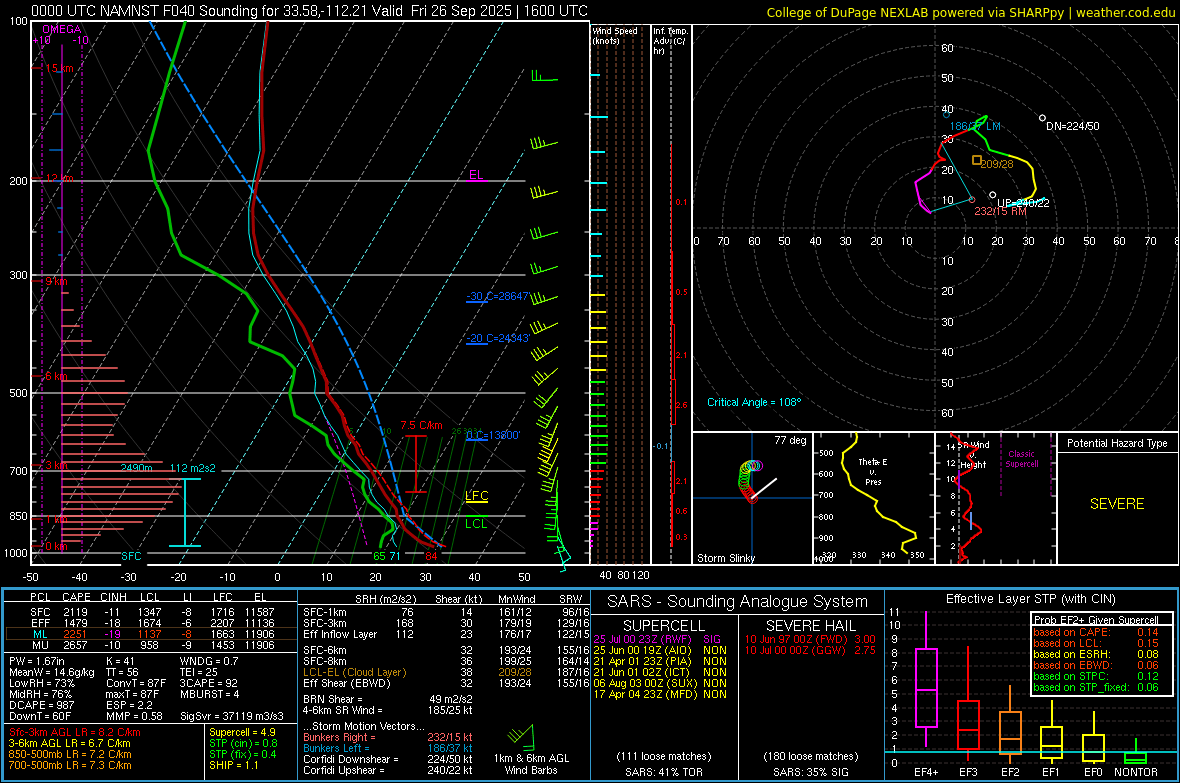Viewport: 1180px width, 783px height.
Task: Click the SigSvr = 37119 m3/s3 value
Action: pyautogui.click(x=232, y=716)
